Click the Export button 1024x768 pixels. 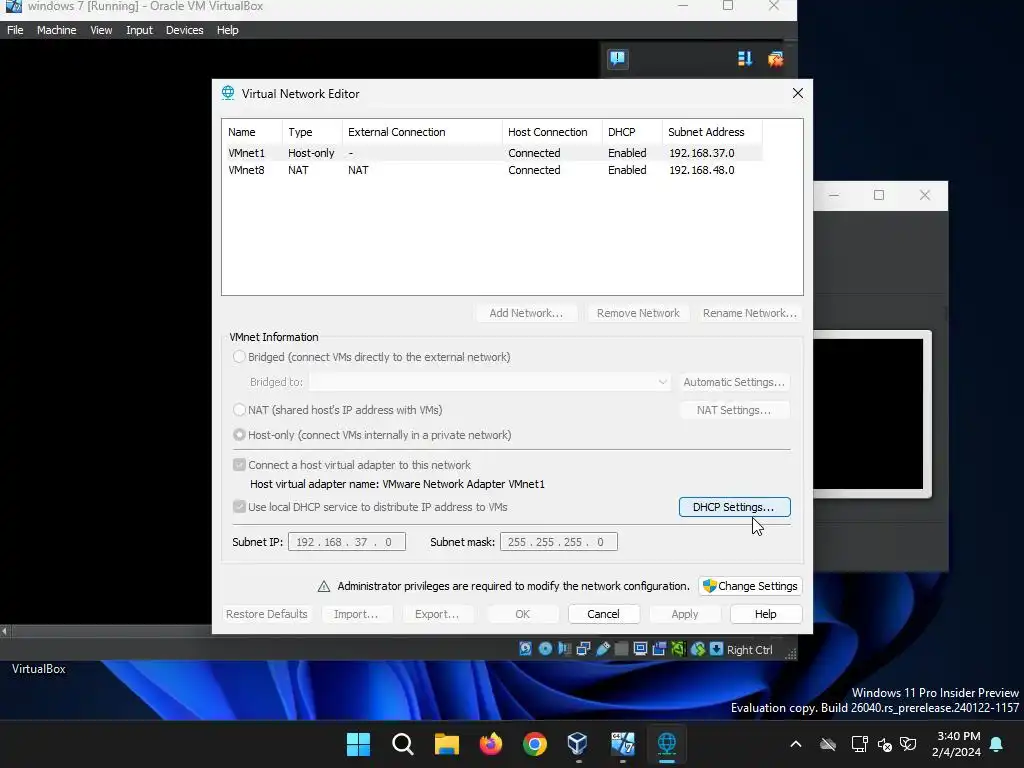coord(437,614)
